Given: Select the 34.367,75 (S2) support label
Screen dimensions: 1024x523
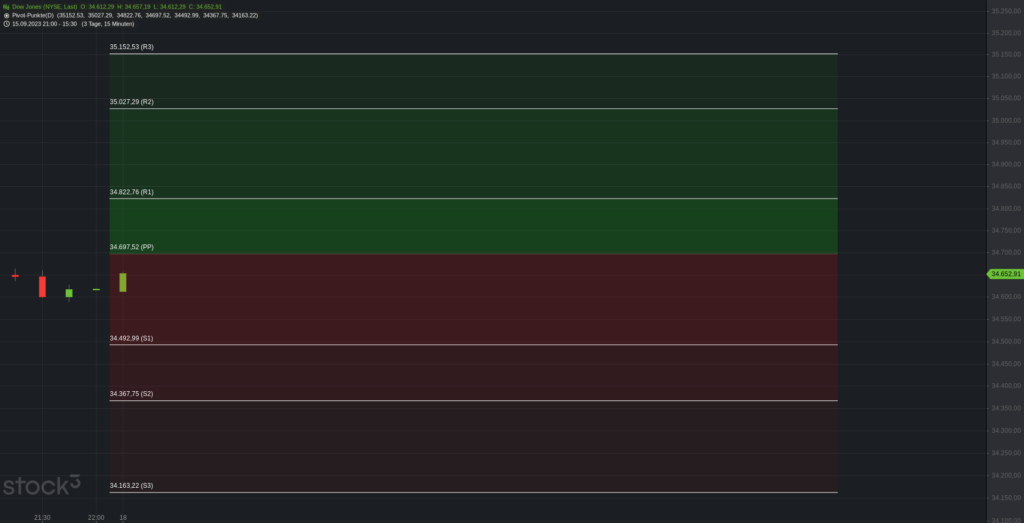Looking at the screenshot, I should click(x=131, y=394).
